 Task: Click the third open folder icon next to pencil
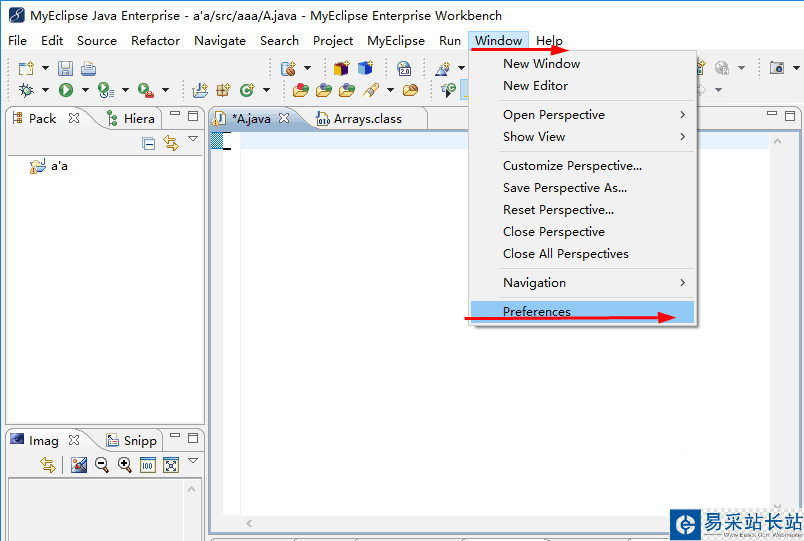click(347, 90)
